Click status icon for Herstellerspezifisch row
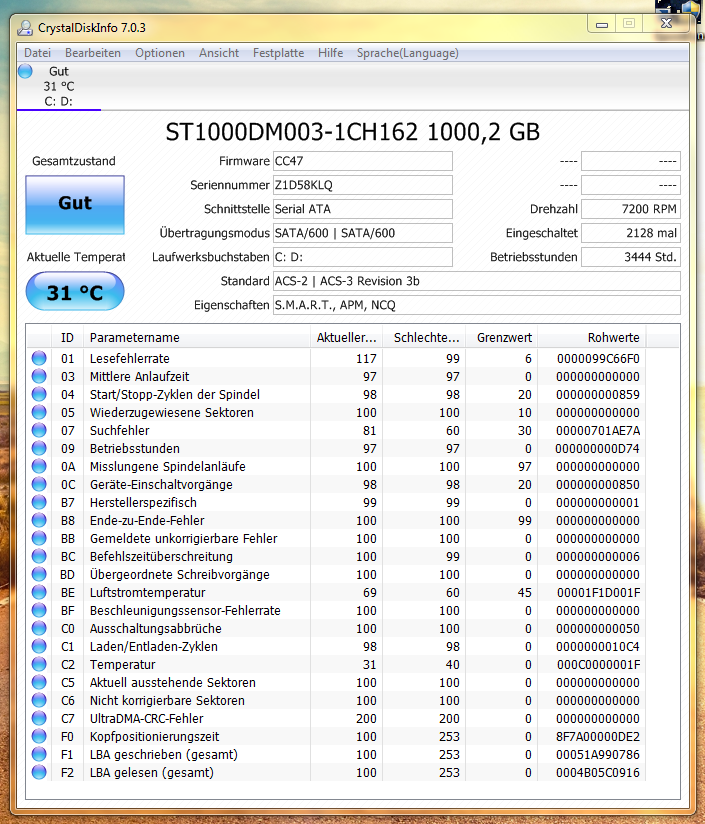705x824 pixels. coord(39,502)
